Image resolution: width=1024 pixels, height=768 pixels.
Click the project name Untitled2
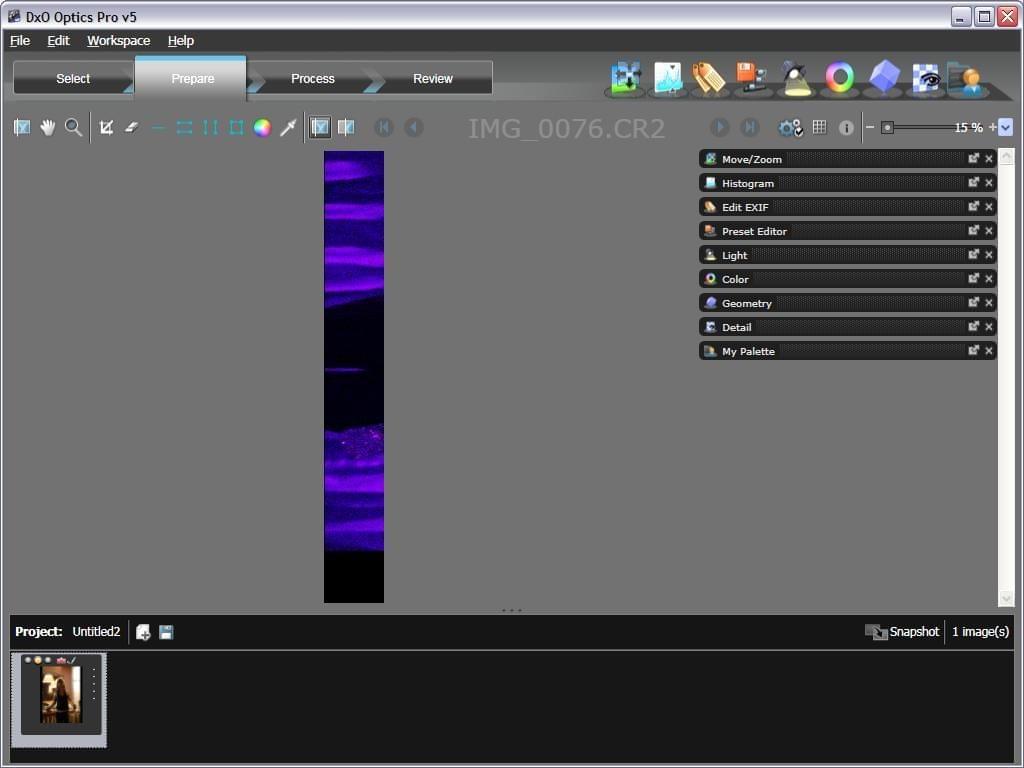(x=96, y=632)
